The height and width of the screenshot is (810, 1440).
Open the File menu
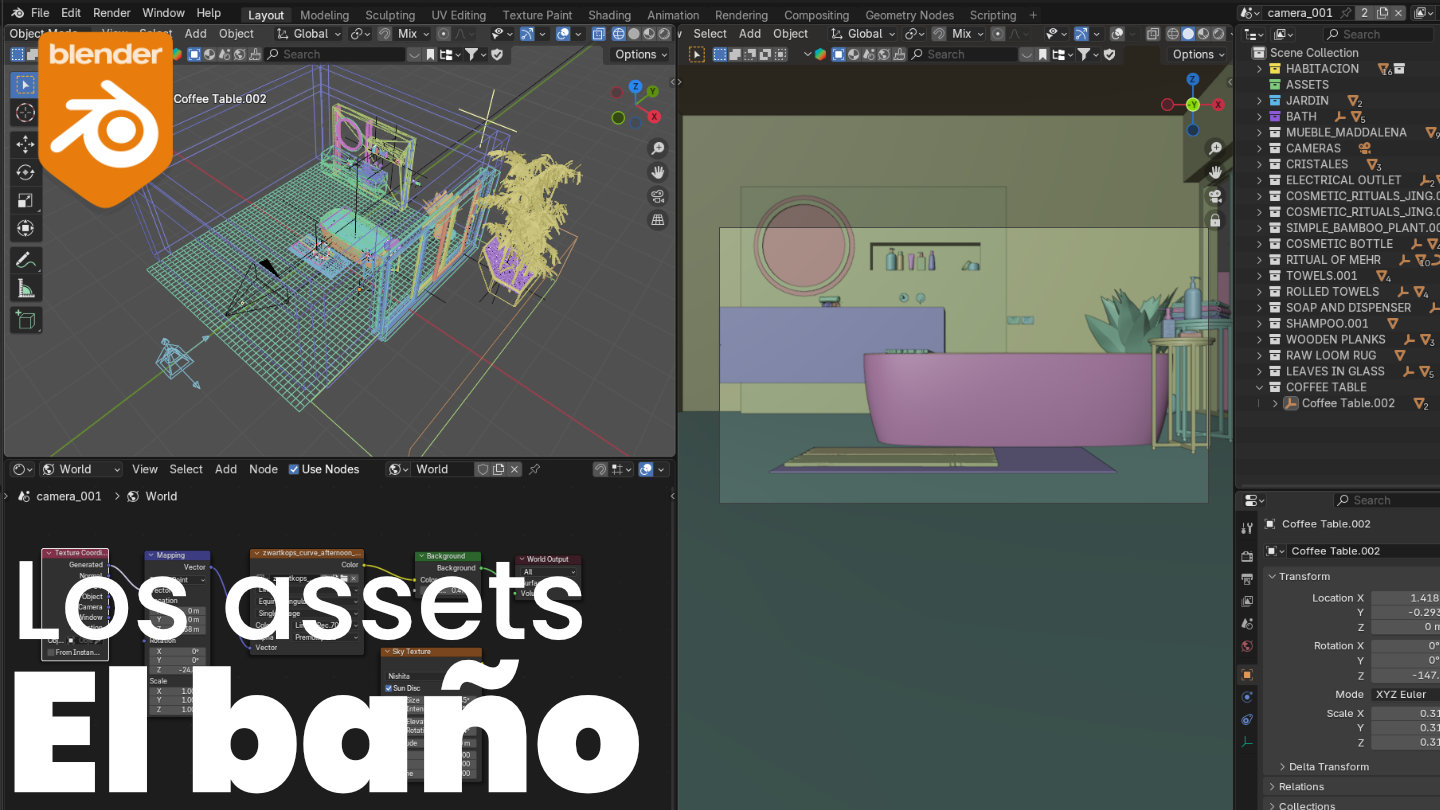[40, 13]
